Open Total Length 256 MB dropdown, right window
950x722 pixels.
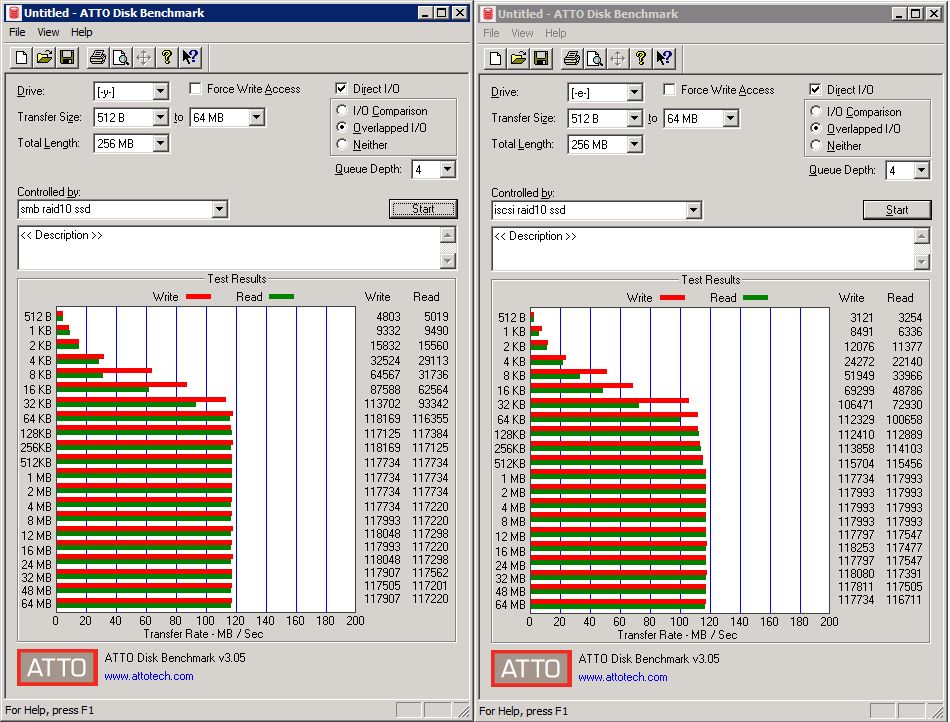(x=634, y=144)
